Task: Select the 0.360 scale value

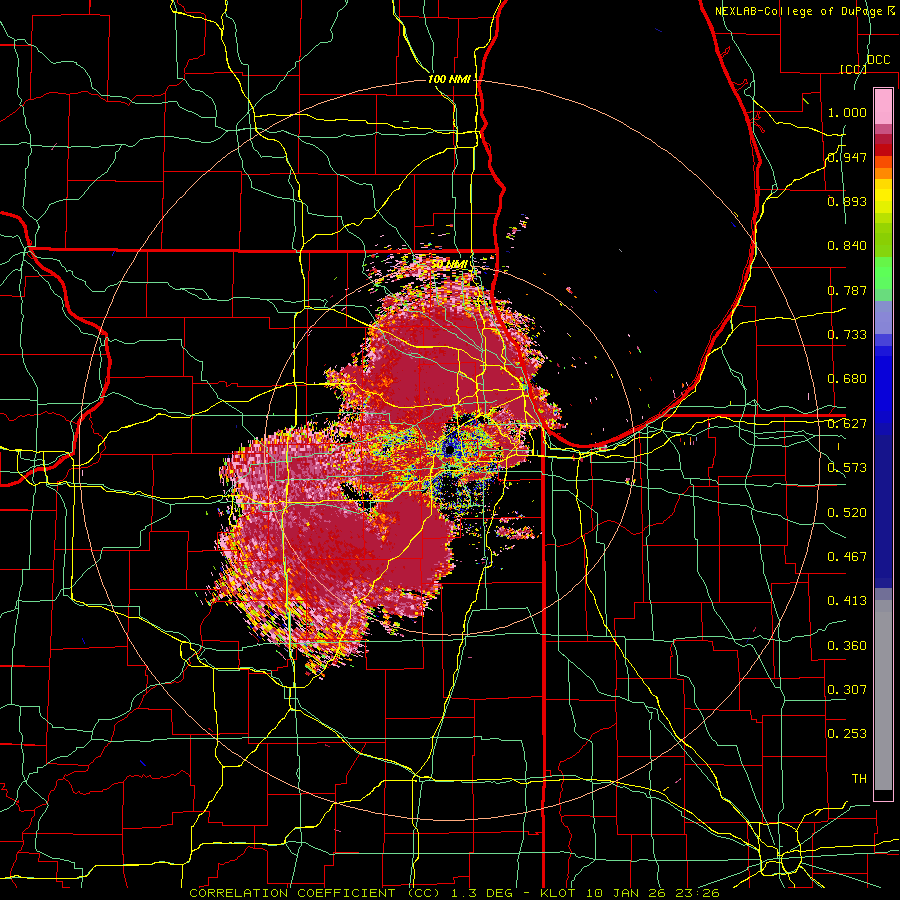Action: click(847, 646)
